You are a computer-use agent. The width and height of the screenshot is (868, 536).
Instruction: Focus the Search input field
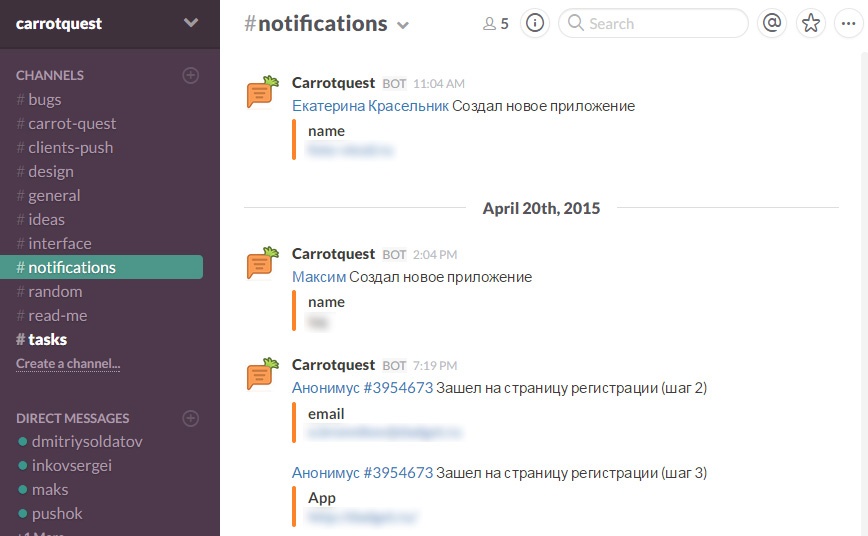pyautogui.click(x=660, y=23)
